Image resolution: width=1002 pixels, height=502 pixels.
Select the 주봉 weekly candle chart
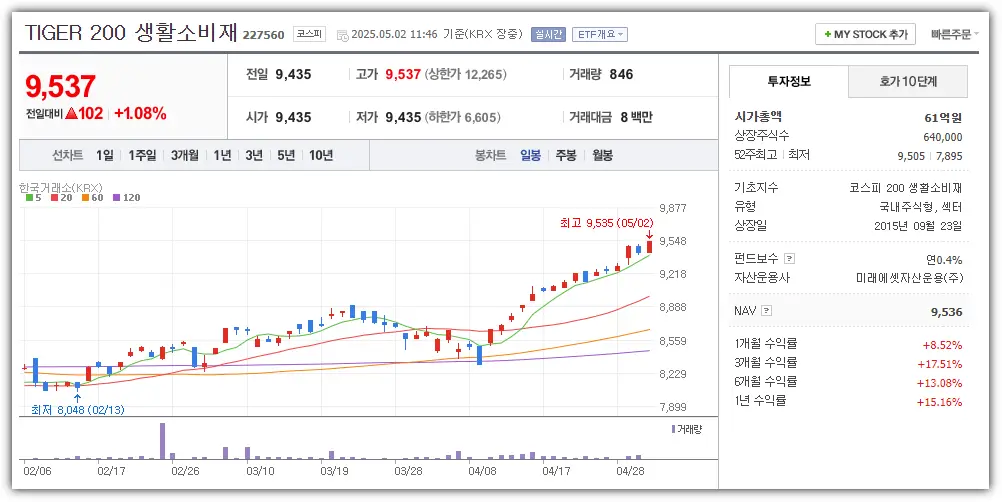pos(566,155)
